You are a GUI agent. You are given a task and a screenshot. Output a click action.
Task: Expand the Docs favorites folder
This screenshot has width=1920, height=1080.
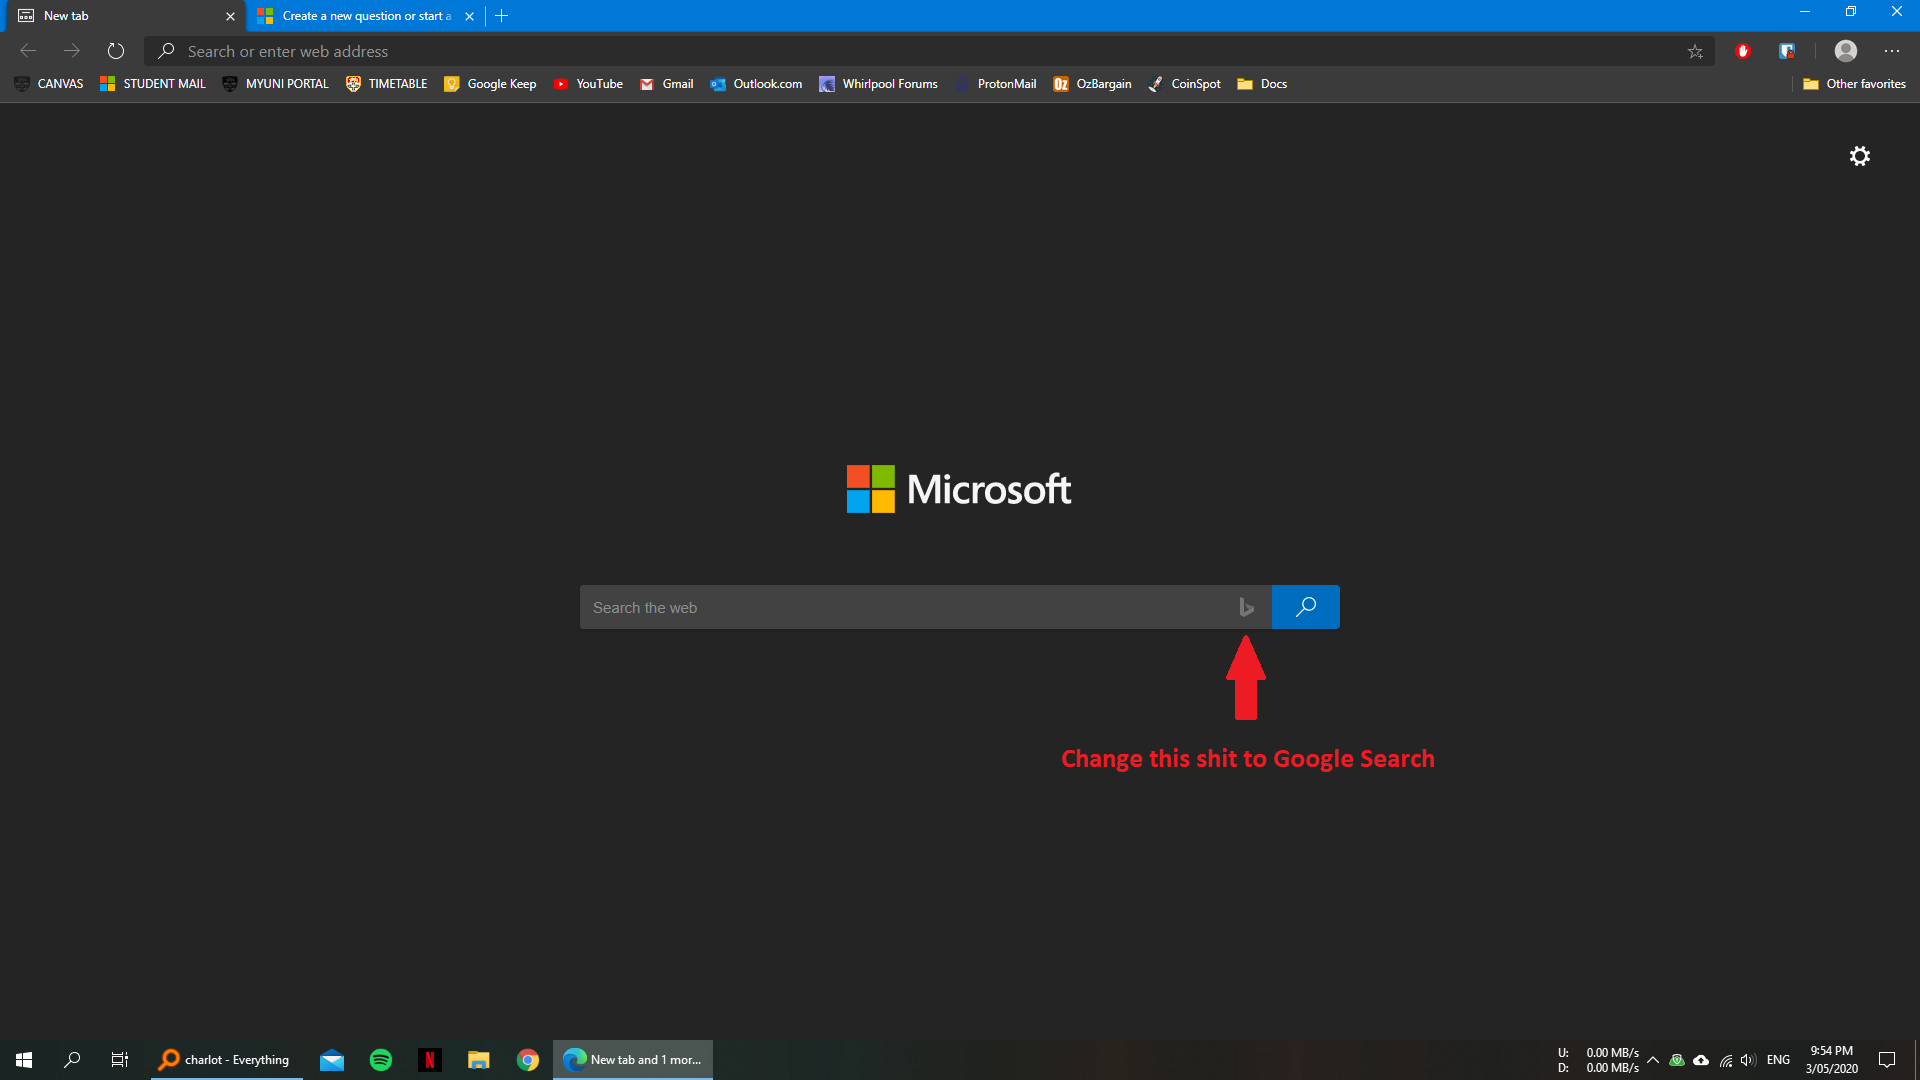point(1262,84)
